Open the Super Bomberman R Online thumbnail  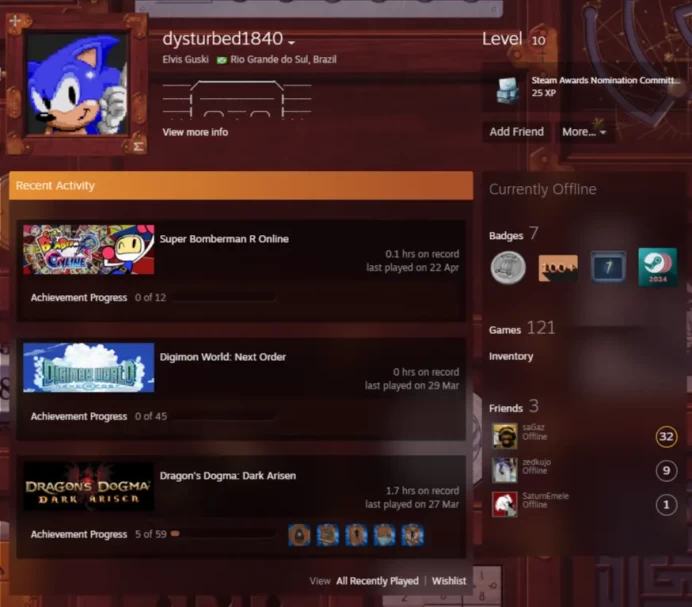[x=89, y=249]
